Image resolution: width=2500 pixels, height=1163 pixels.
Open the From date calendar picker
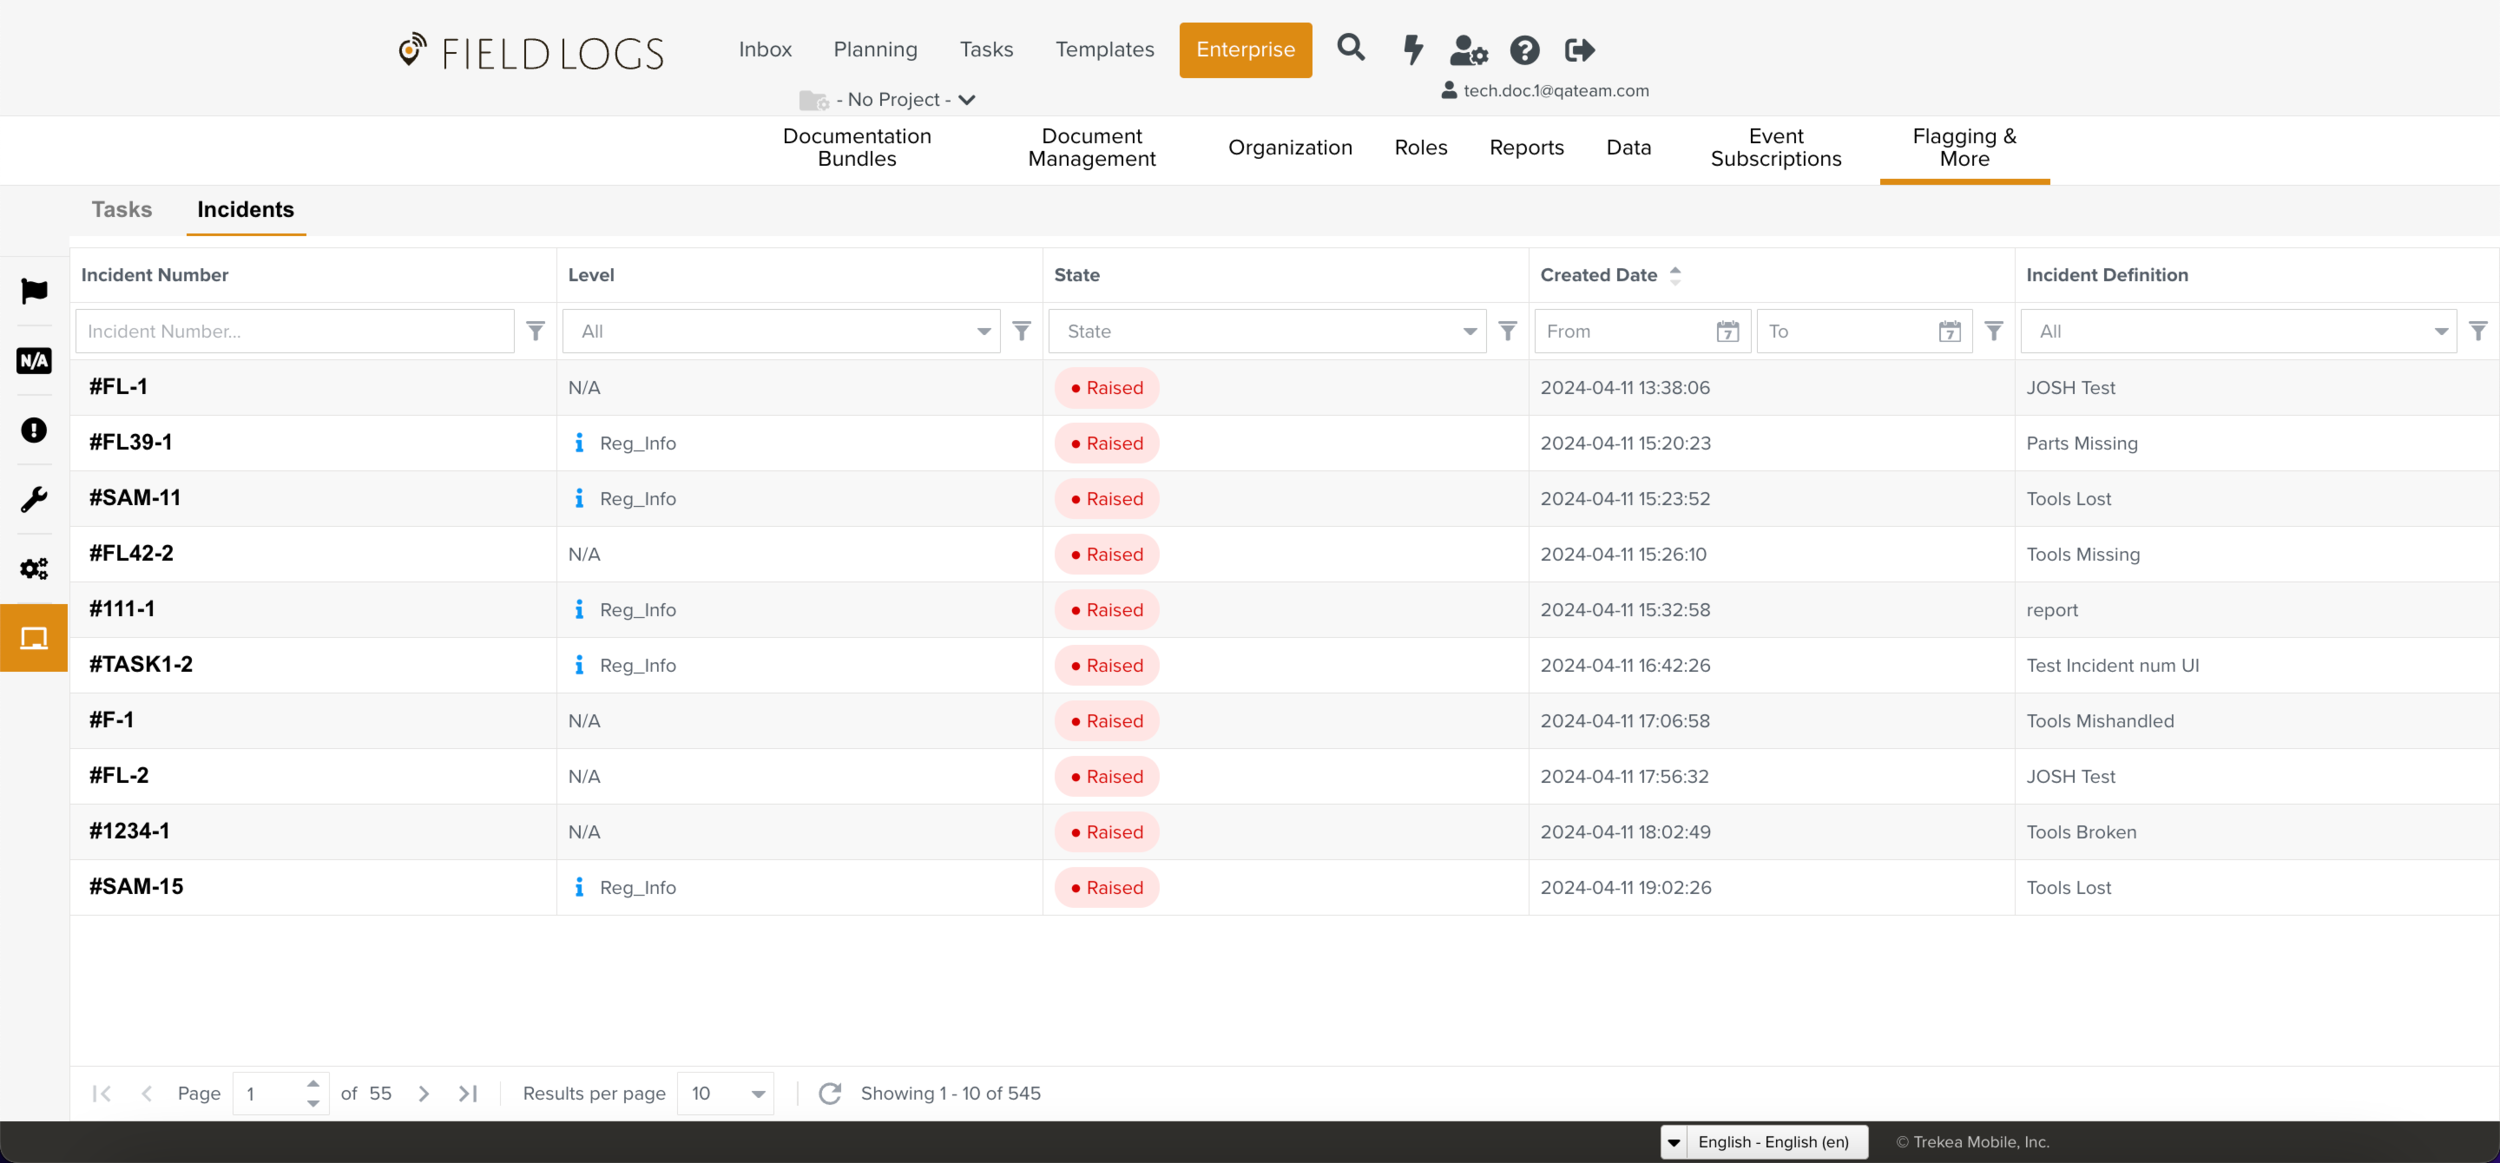click(1727, 331)
